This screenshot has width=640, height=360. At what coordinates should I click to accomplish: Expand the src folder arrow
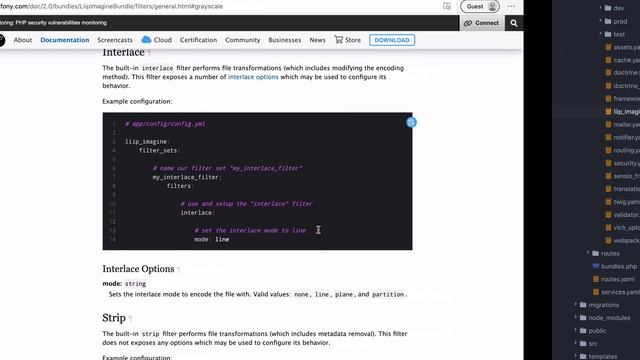click(576, 343)
